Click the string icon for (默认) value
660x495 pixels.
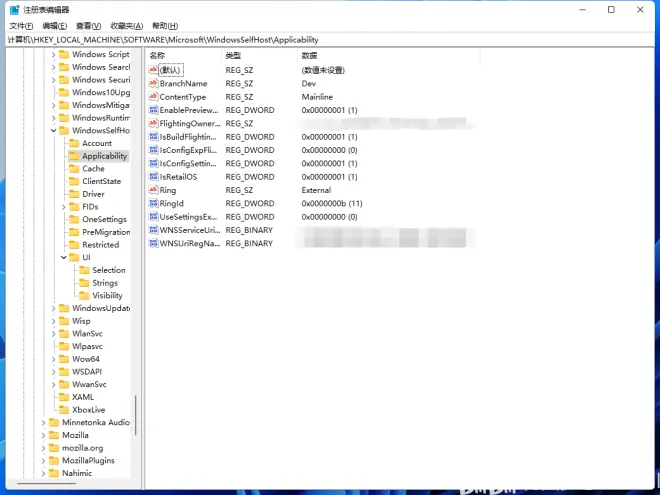coord(153,70)
